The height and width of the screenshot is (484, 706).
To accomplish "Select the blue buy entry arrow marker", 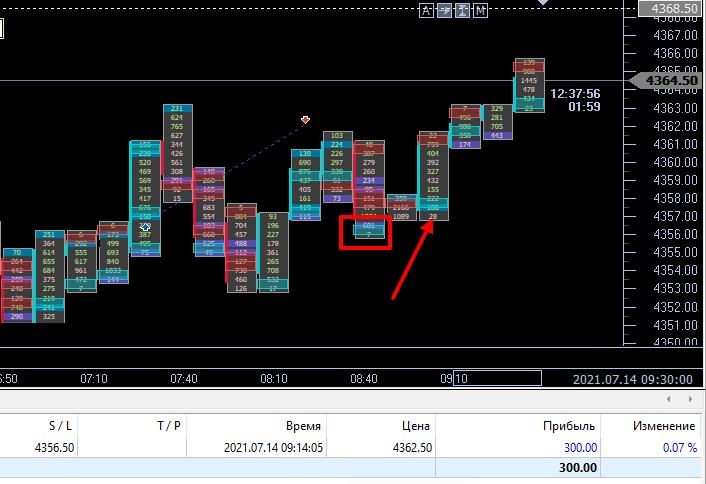I will click(145, 227).
